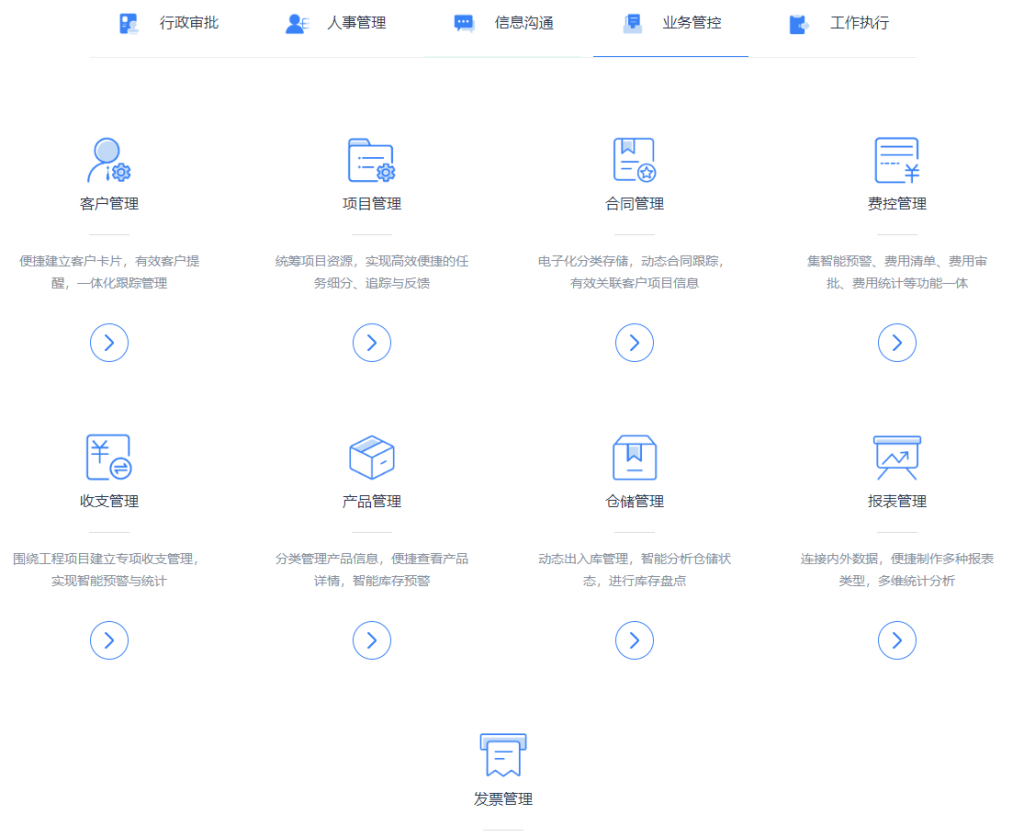The width and height of the screenshot is (1024, 837).
Task: Select the 客户管理 customer management icon
Action: tap(109, 158)
